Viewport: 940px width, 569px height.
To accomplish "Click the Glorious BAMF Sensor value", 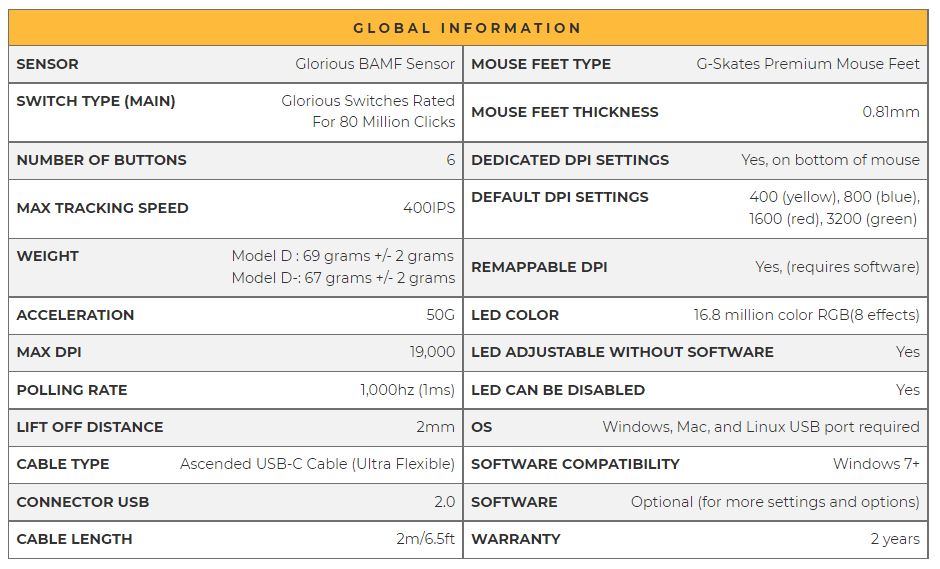I will [x=375, y=64].
